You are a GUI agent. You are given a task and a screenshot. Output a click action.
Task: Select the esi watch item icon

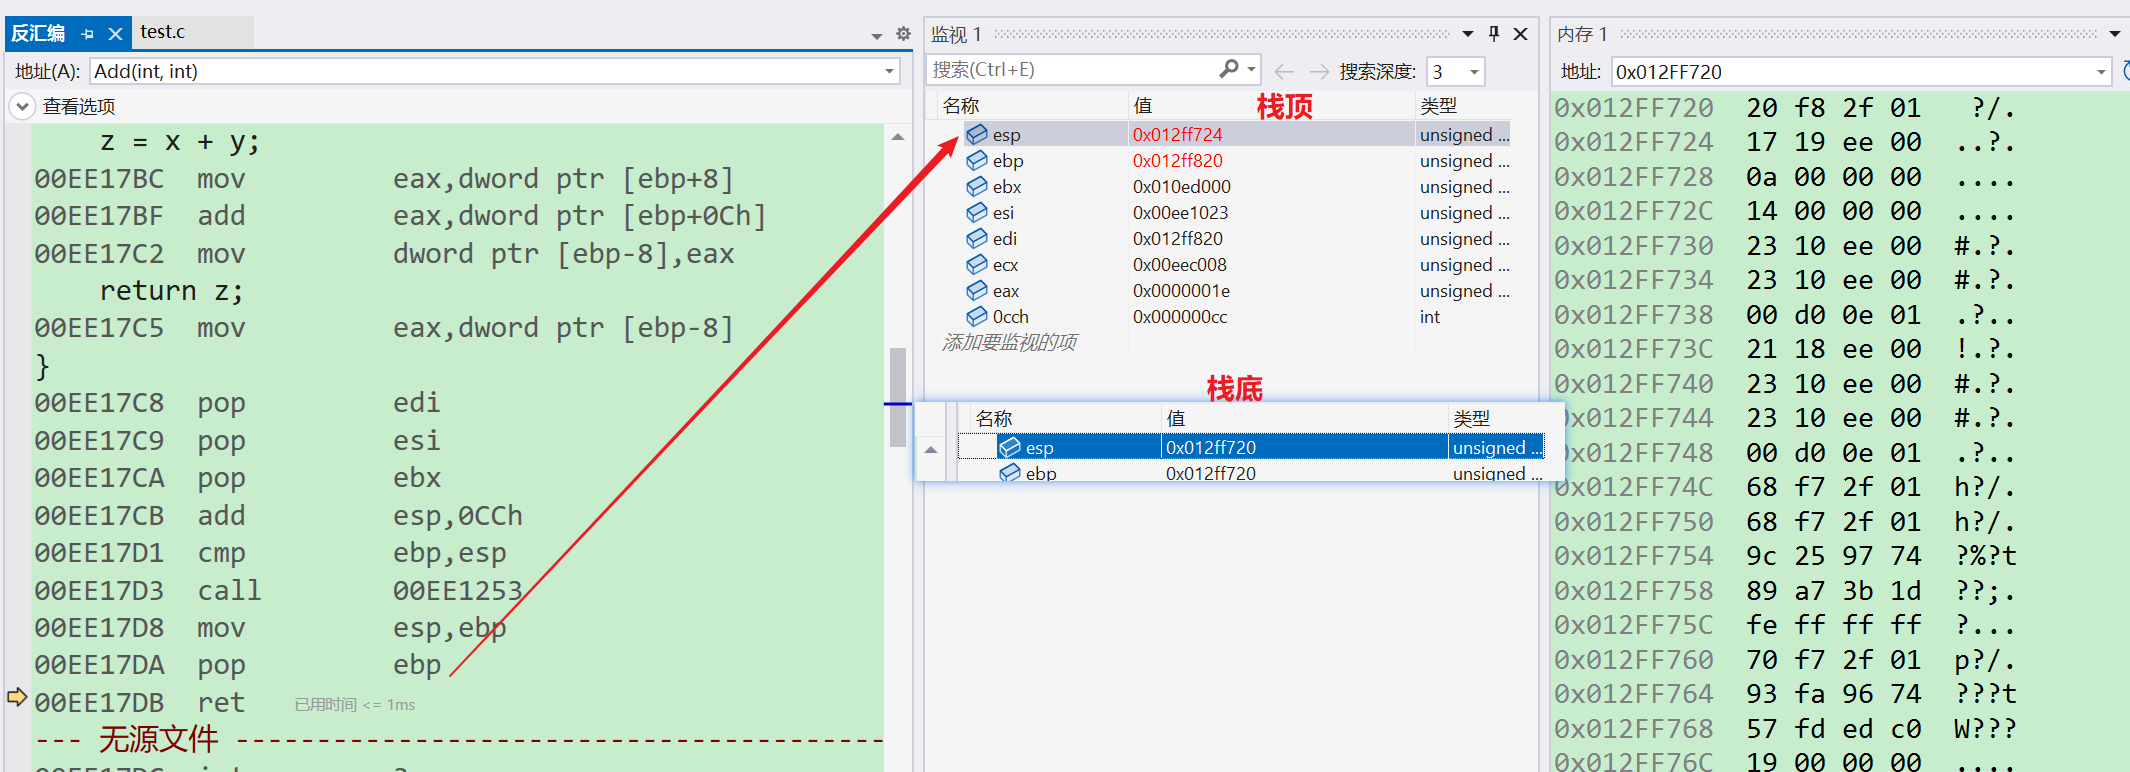pos(977,212)
